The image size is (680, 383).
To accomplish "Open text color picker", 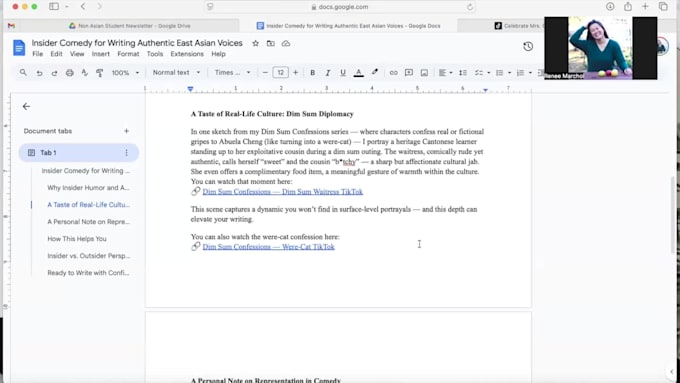I will 358,73.
